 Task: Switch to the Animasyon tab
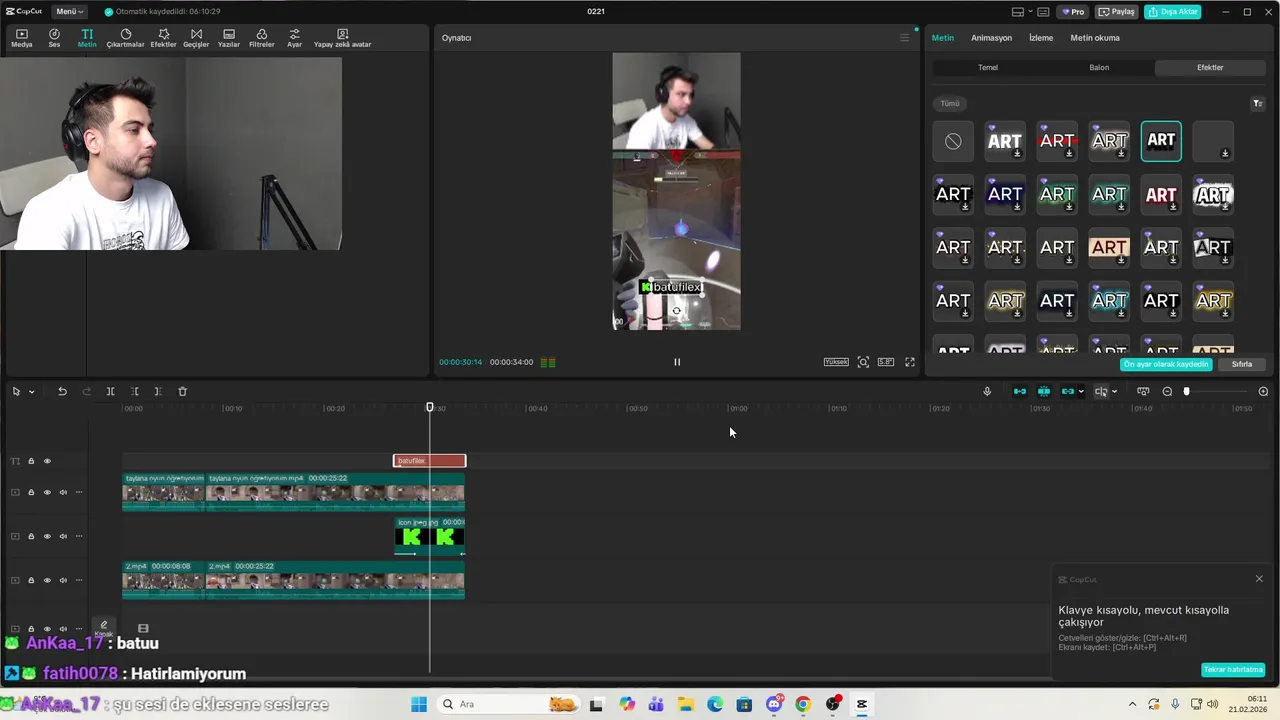[x=991, y=38]
